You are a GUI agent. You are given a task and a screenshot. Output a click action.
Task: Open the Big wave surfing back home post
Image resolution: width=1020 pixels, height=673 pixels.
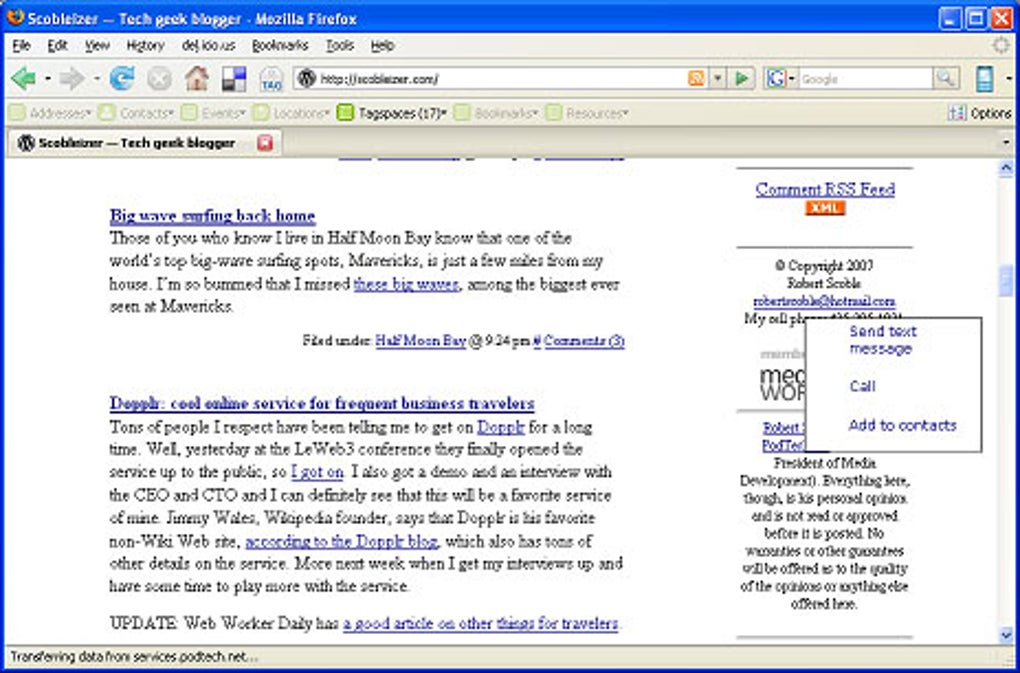[212, 216]
